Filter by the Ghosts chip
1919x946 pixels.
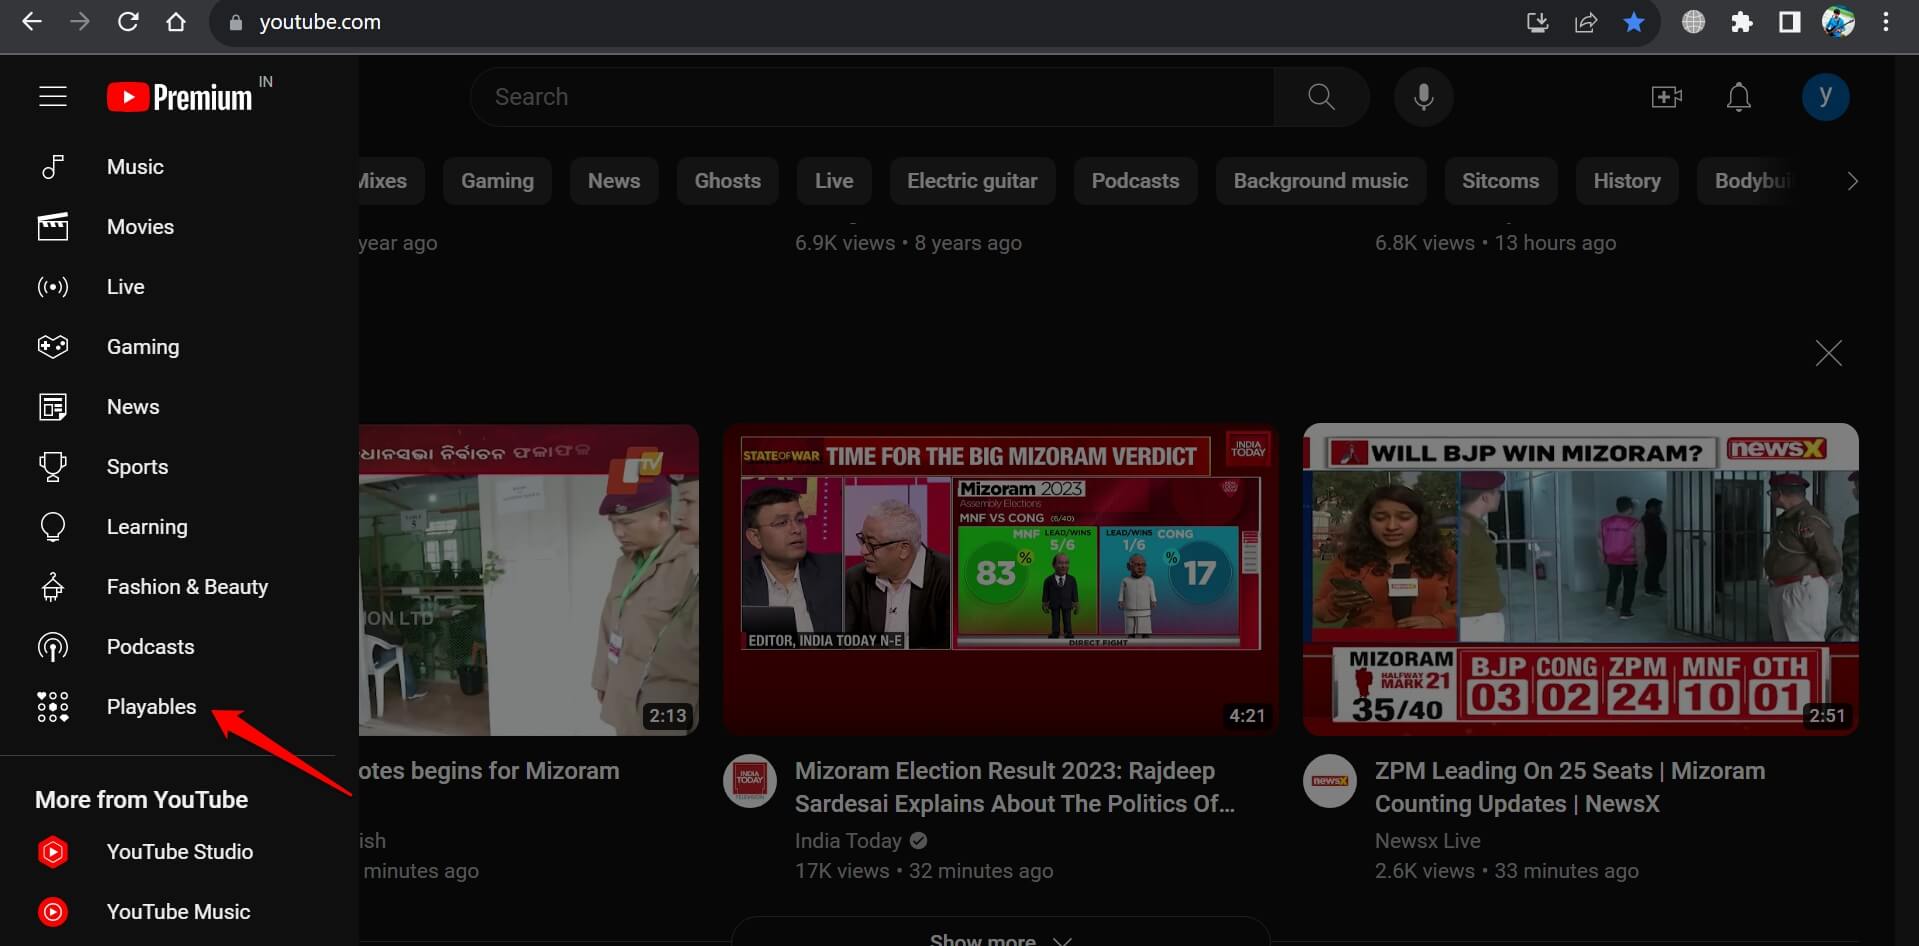pos(728,181)
